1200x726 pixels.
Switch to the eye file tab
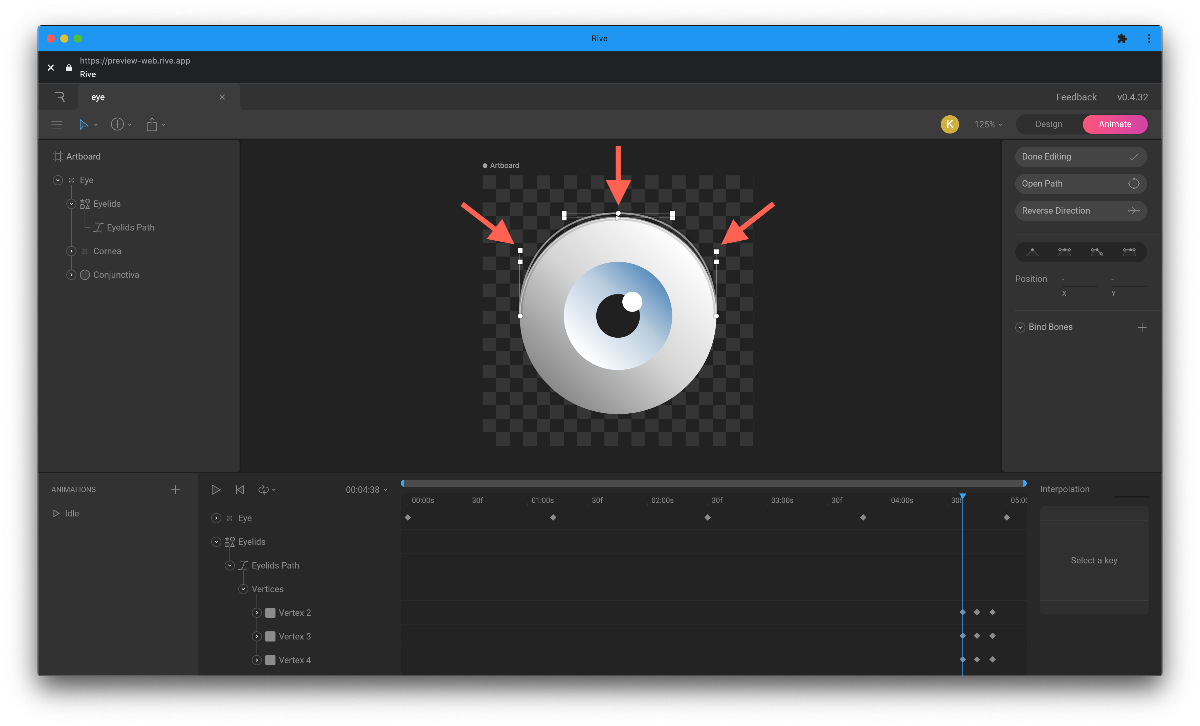[x=159, y=97]
